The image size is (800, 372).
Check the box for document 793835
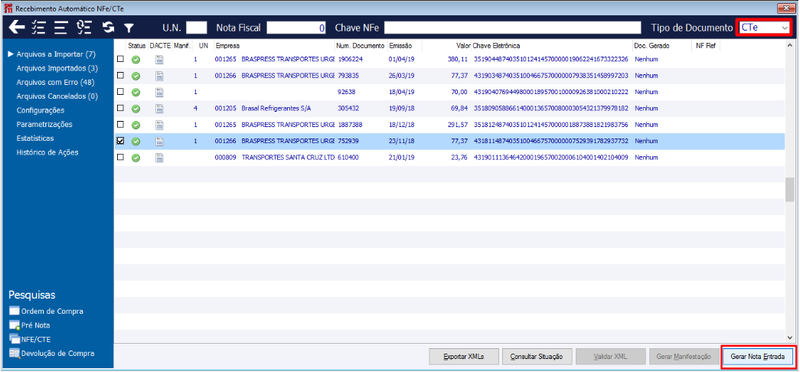[120, 76]
